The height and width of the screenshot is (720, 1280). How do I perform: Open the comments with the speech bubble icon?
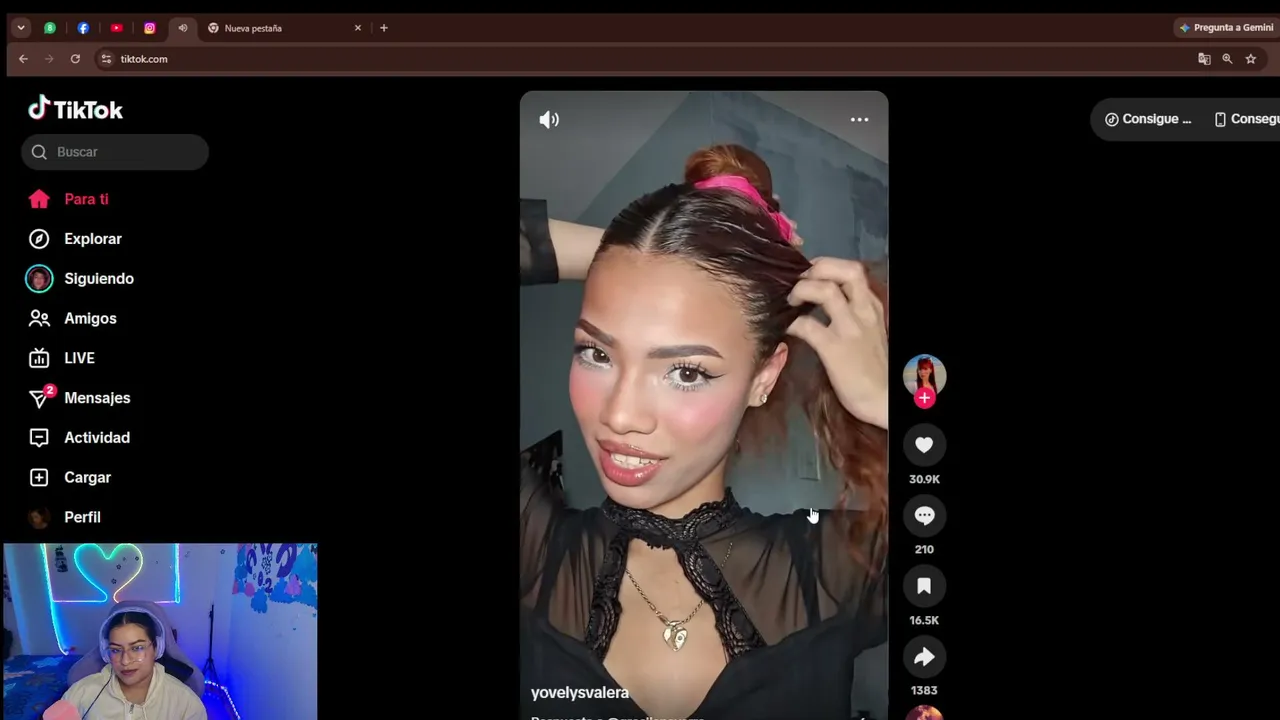(924, 515)
